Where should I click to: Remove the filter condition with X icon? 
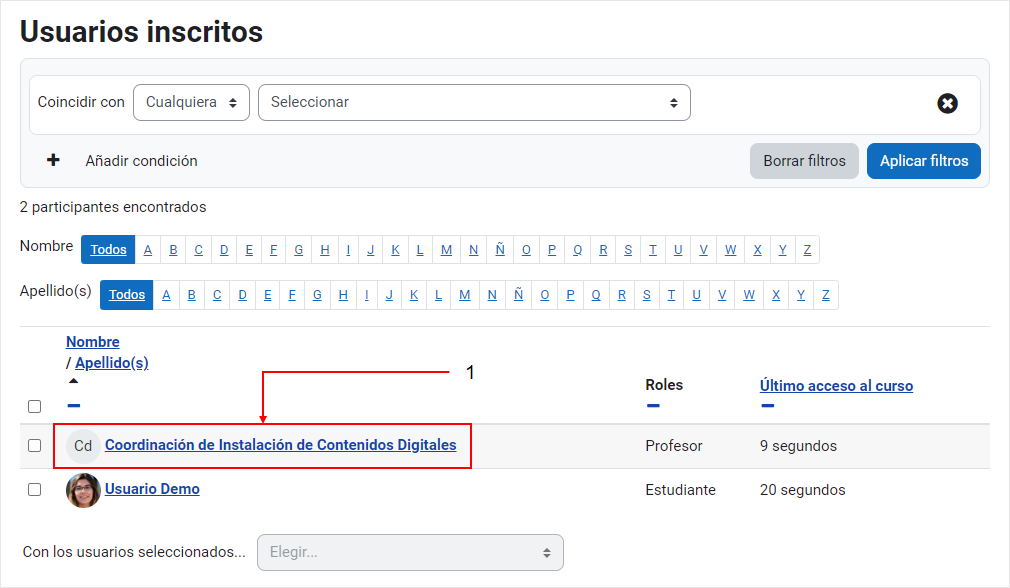point(947,103)
